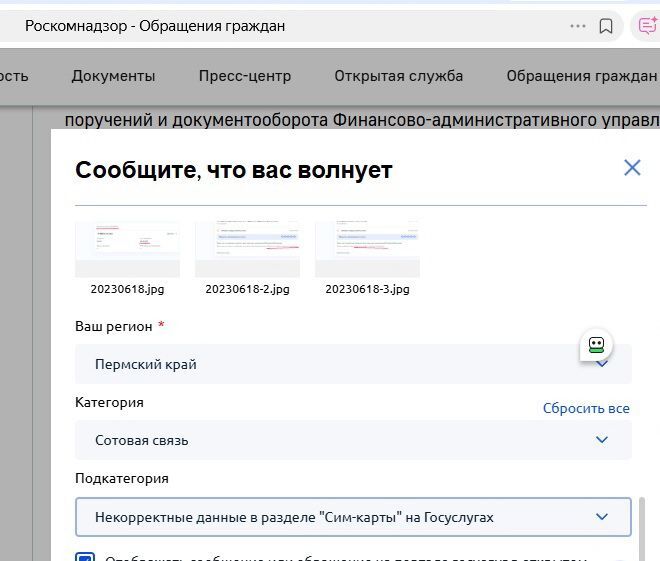Click the "Сбросить все" link

point(586,408)
